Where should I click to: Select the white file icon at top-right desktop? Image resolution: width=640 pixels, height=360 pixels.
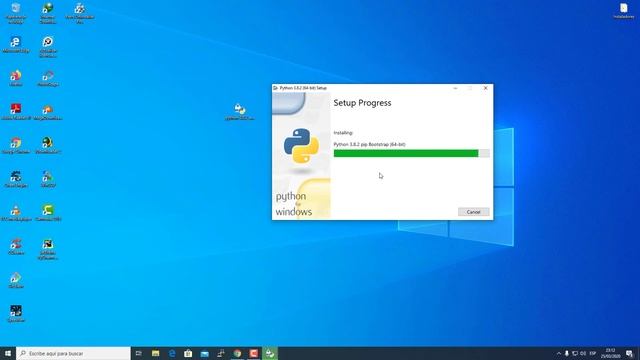[624, 11]
